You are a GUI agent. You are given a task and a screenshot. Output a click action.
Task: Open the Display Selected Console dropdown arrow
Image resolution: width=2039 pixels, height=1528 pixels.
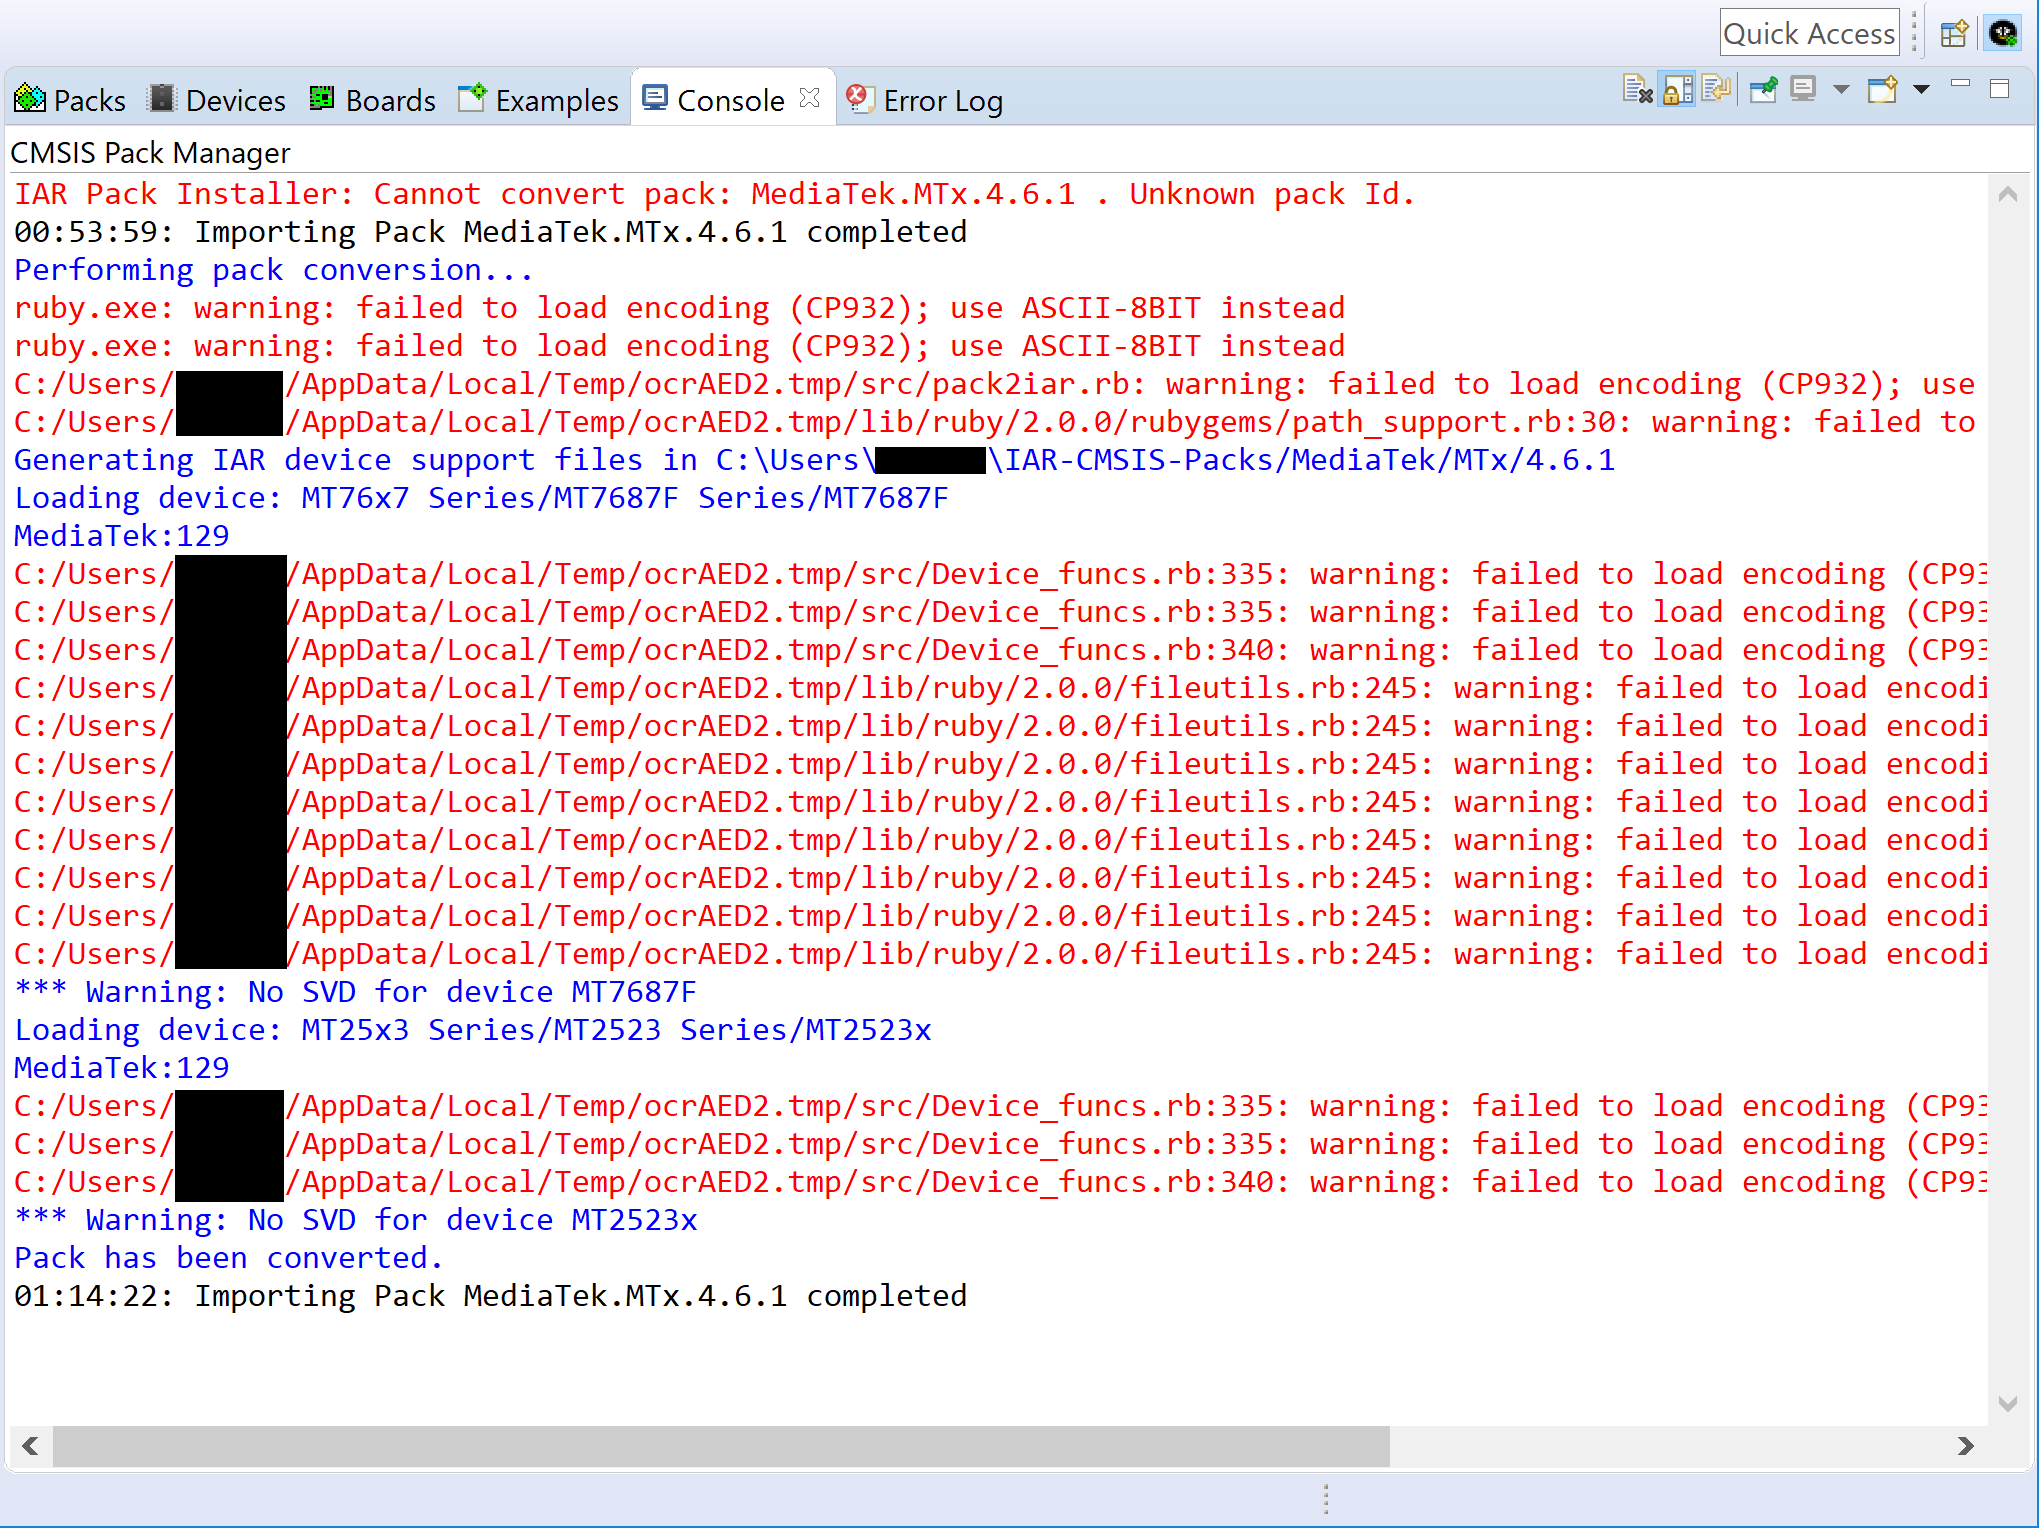click(1841, 89)
